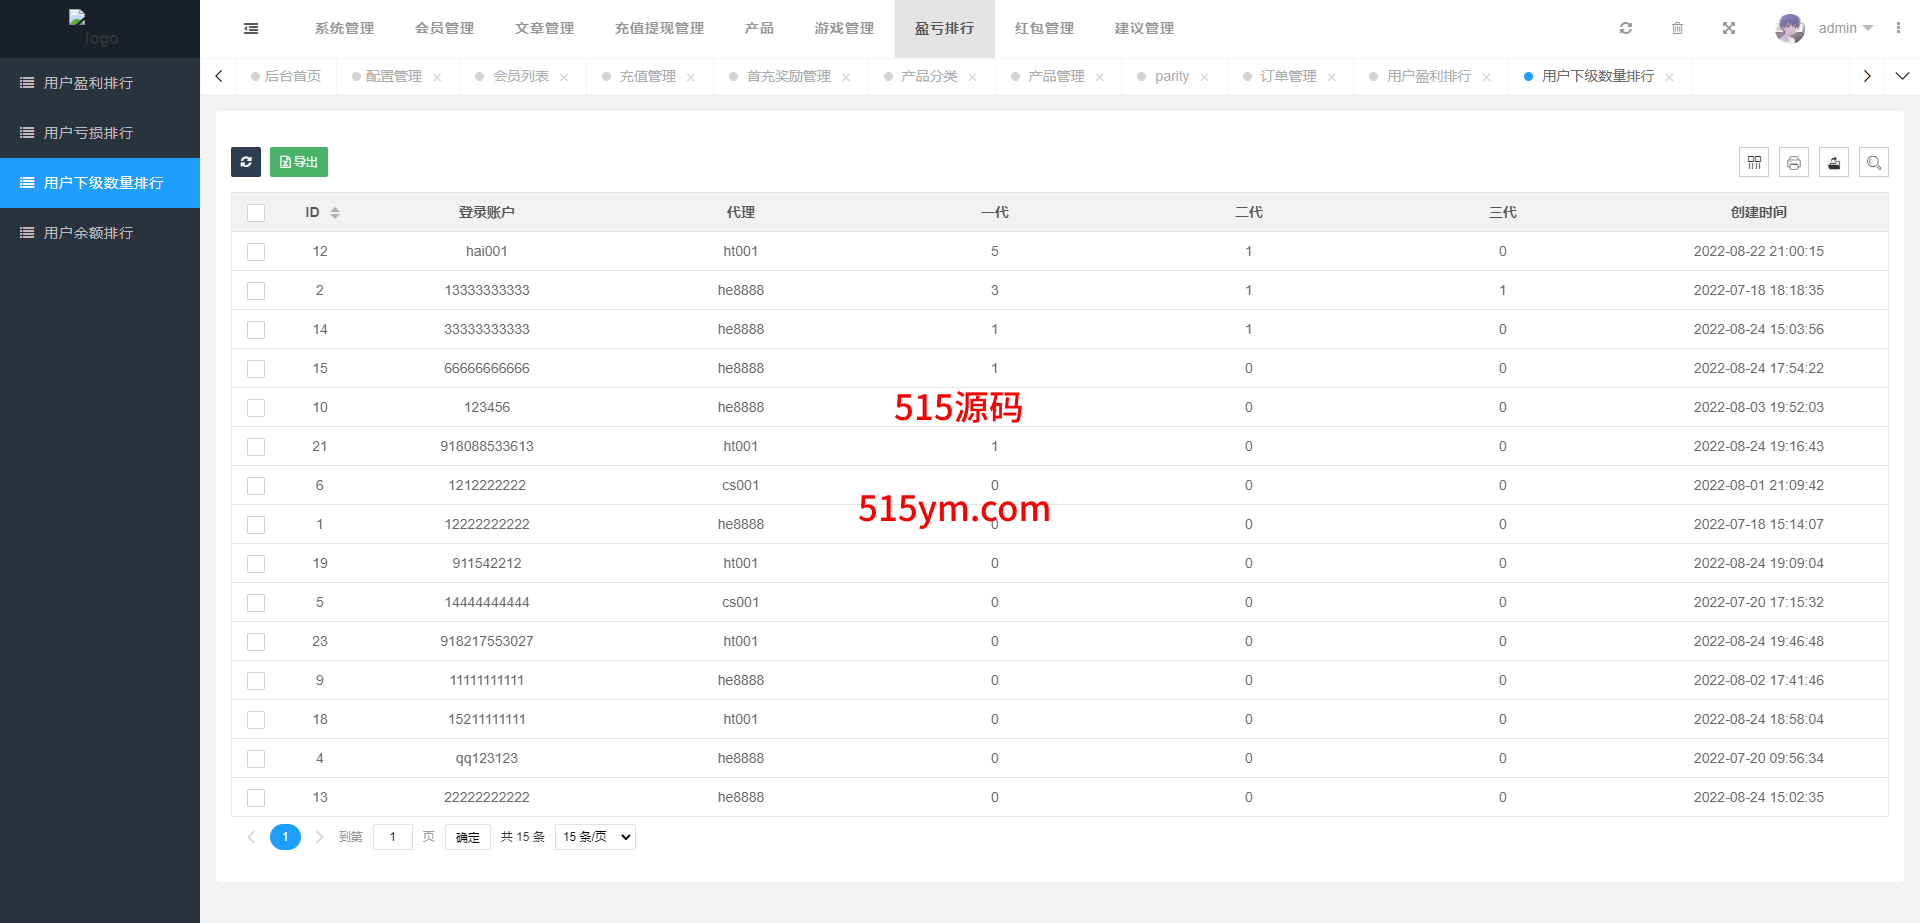
Task: Click the dark table refresh button
Action: coord(246,162)
